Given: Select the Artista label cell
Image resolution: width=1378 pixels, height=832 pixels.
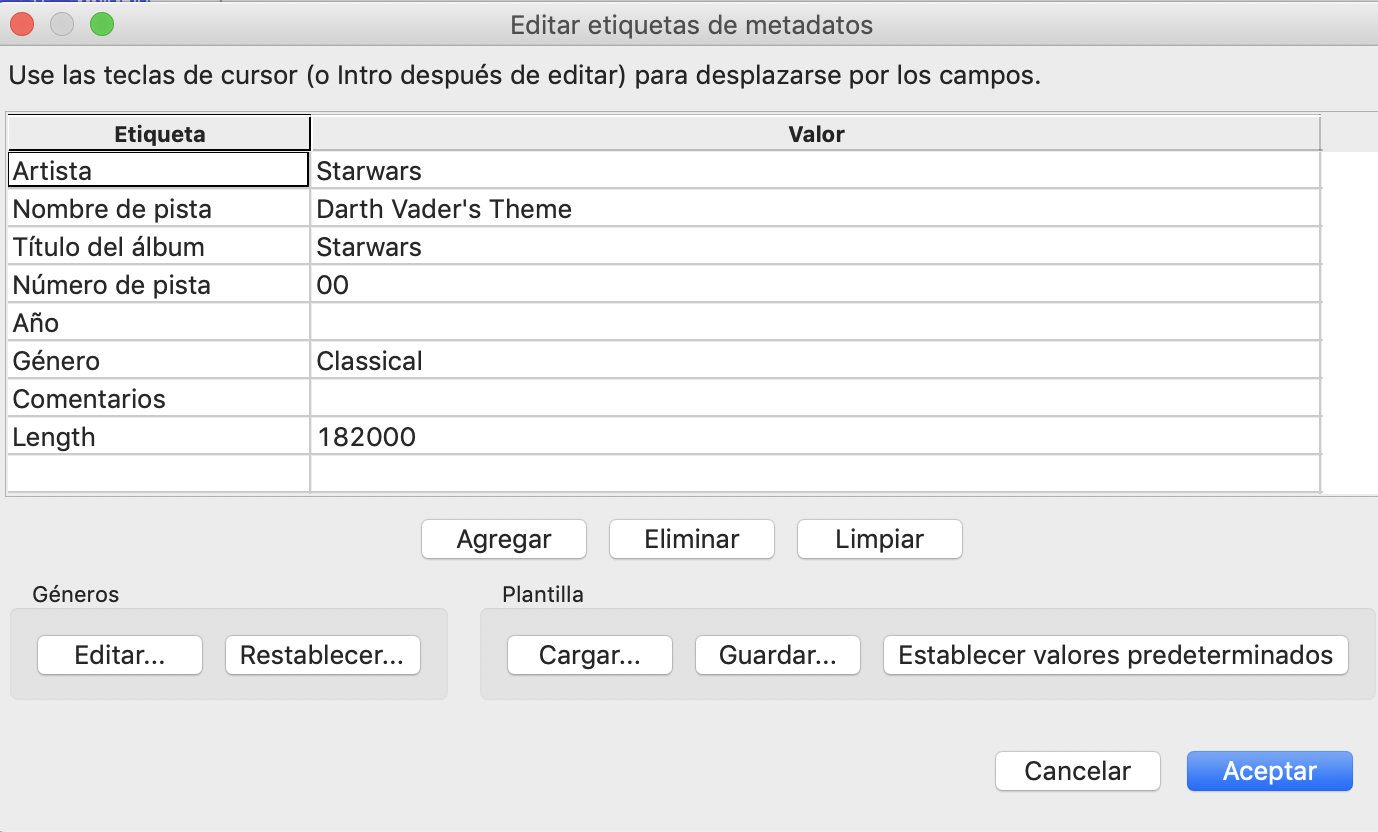Looking at the screenshot, I should pyautogui.click(x=158, y=170).
